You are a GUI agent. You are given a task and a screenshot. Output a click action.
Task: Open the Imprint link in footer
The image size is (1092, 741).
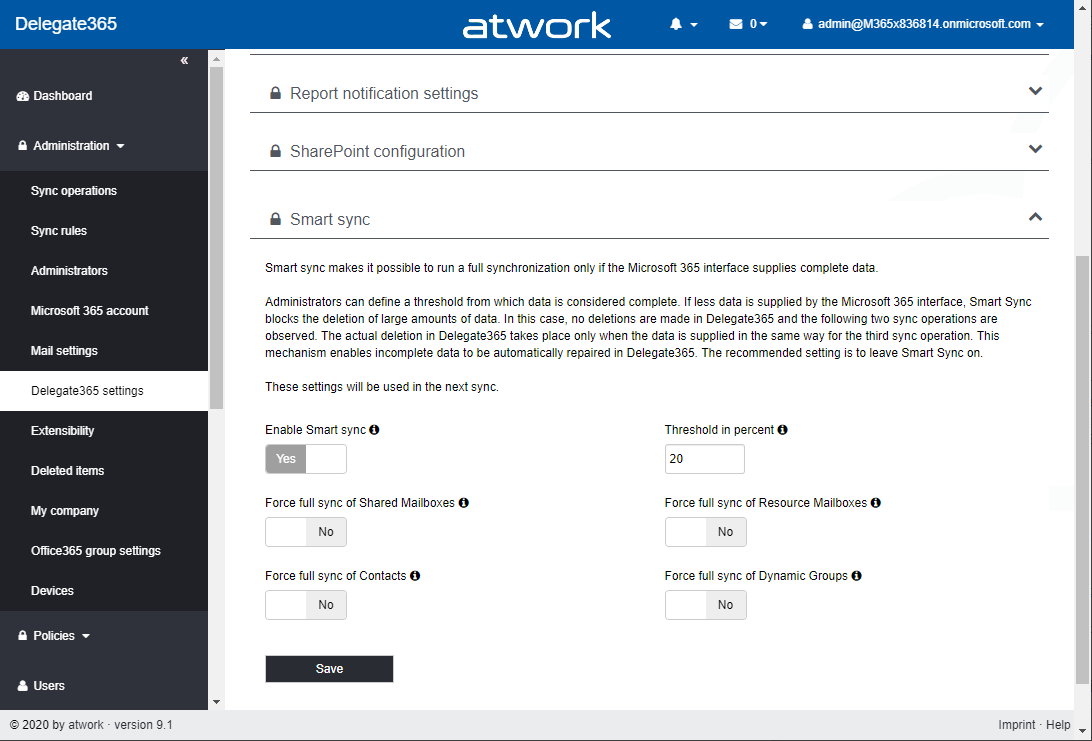[1015, 725]
